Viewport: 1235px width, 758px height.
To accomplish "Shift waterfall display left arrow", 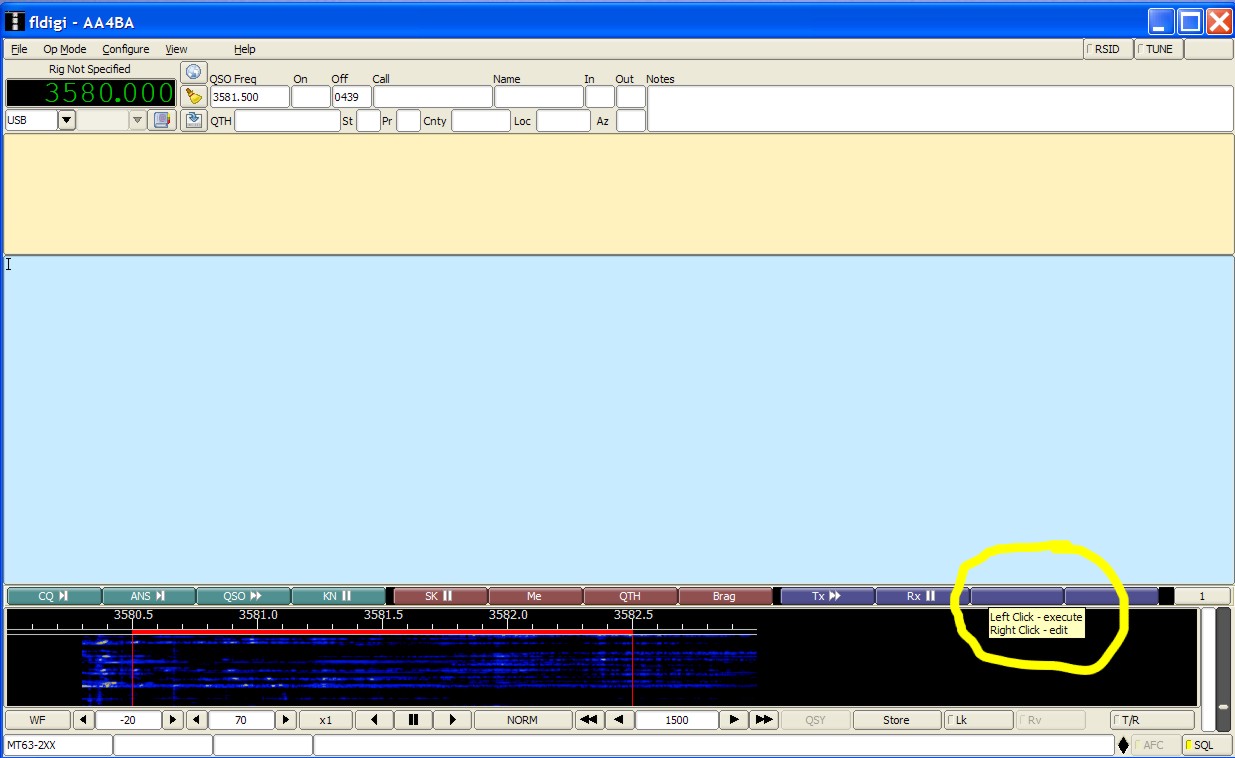I will (x=374, y=720).
